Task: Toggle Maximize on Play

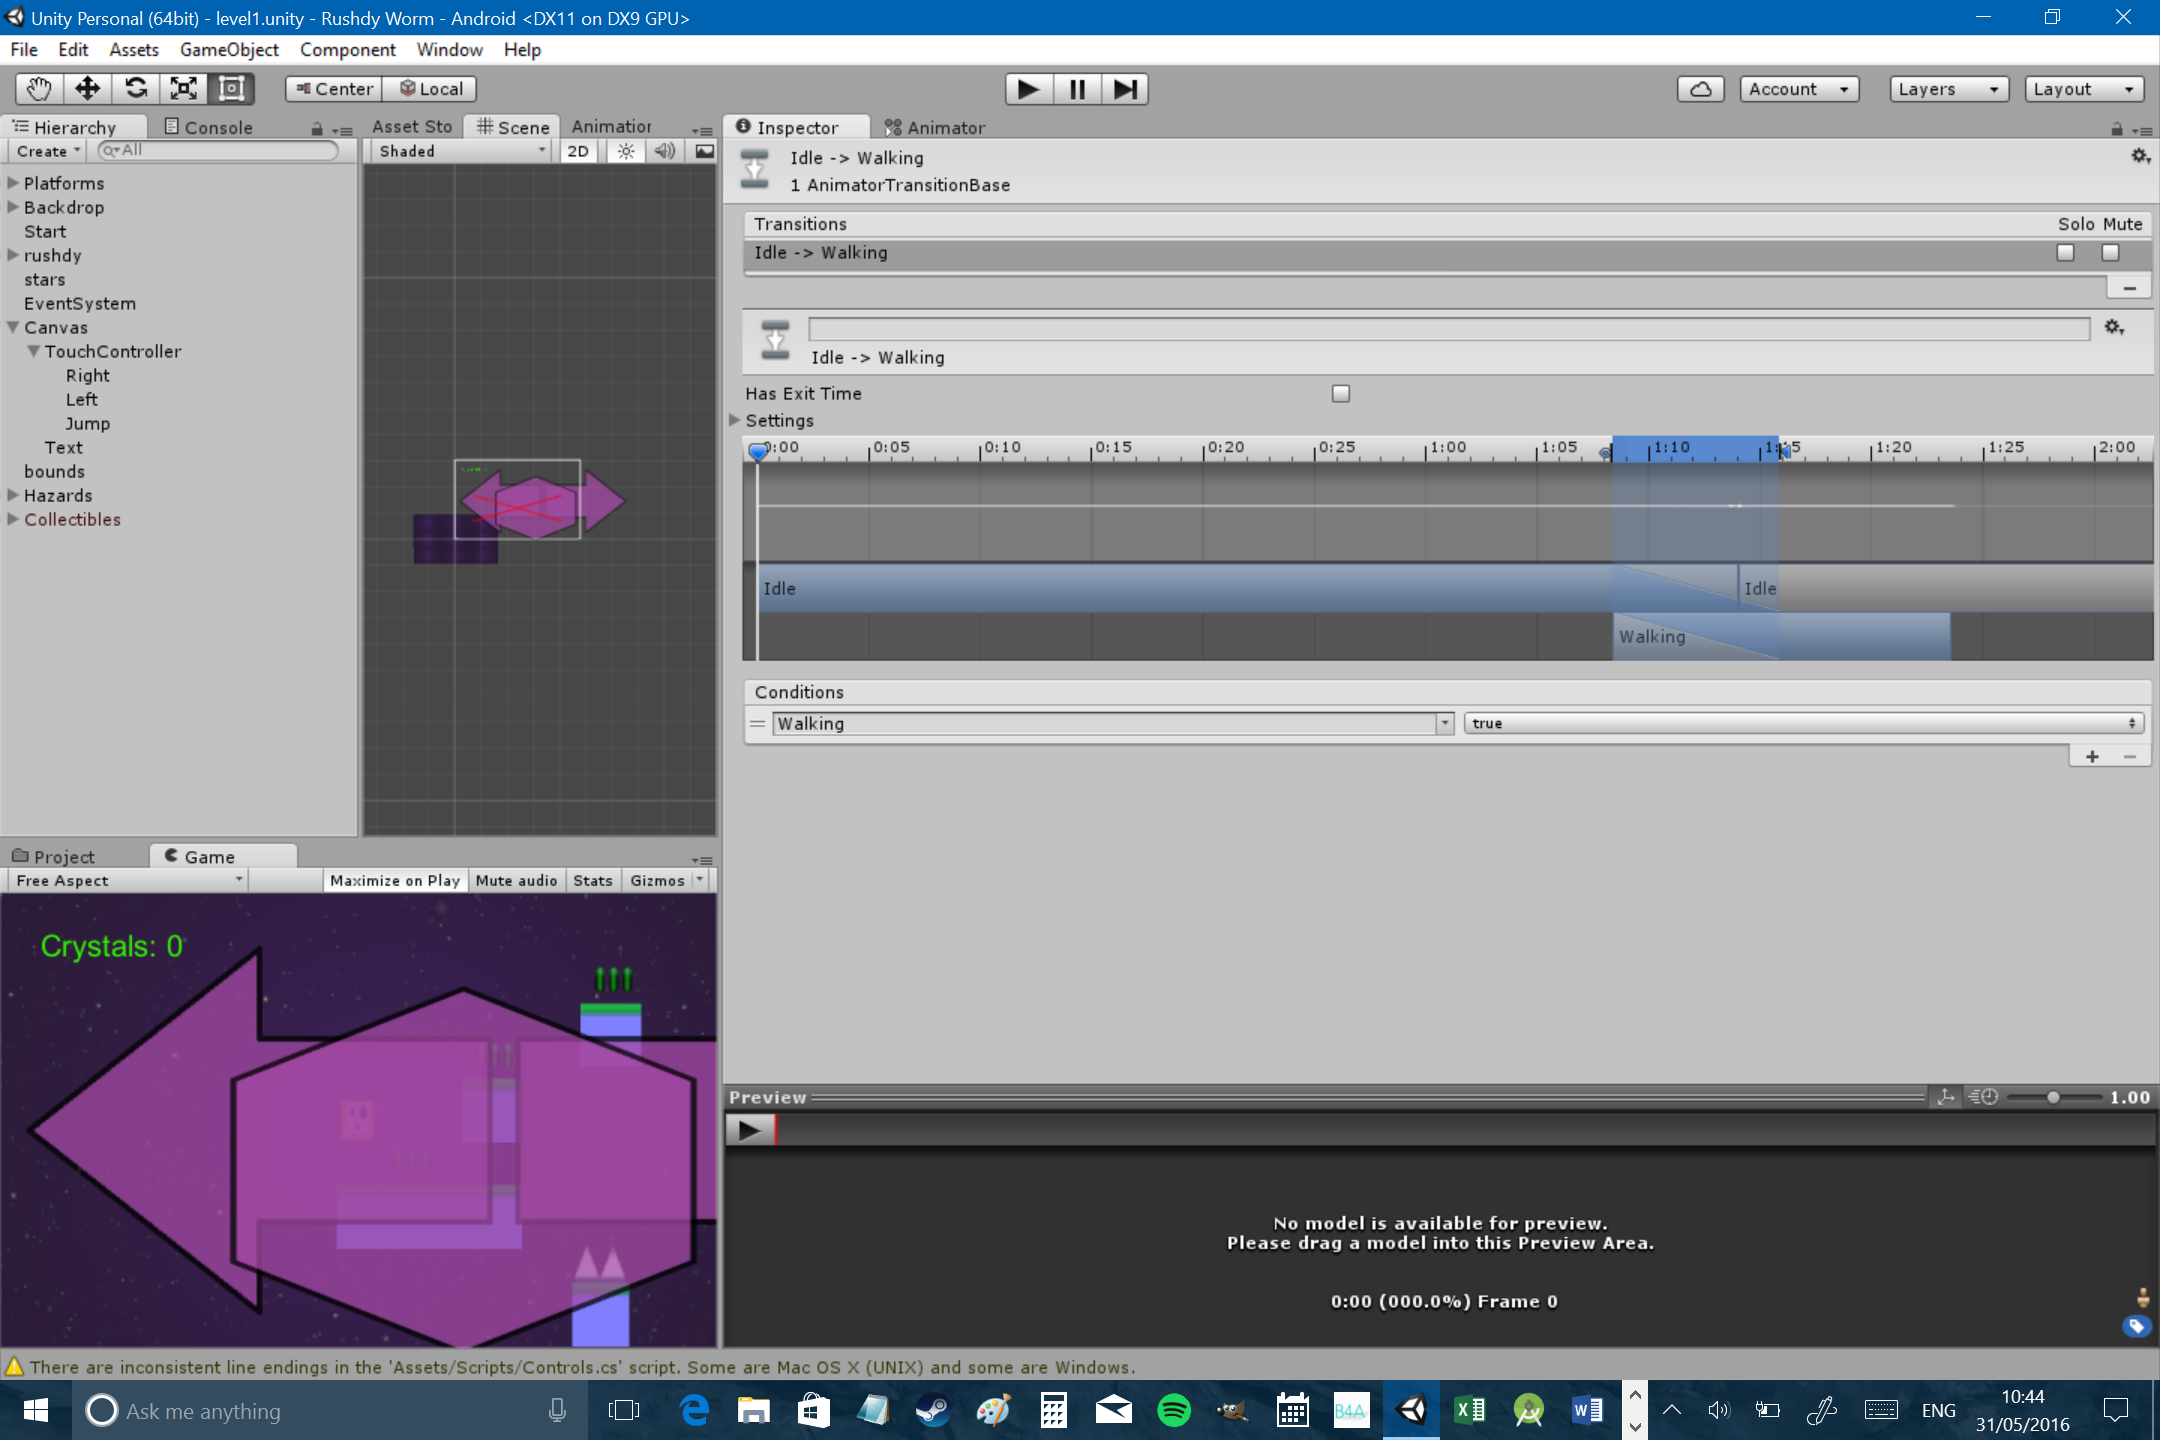Action: coord(395,880)
